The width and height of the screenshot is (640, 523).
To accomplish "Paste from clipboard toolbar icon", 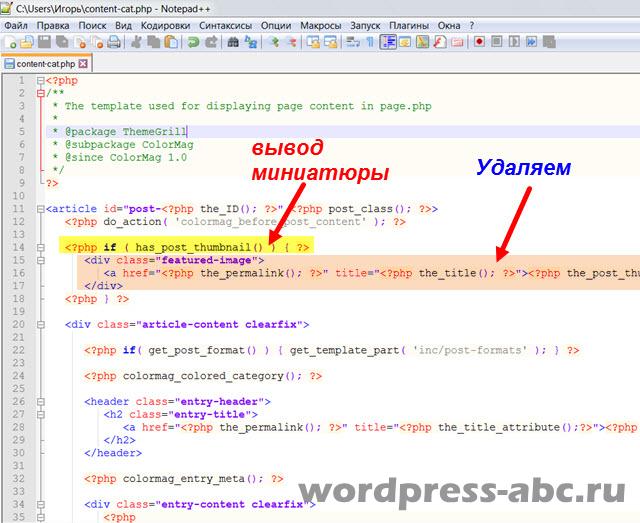I will tap(171, 42).
